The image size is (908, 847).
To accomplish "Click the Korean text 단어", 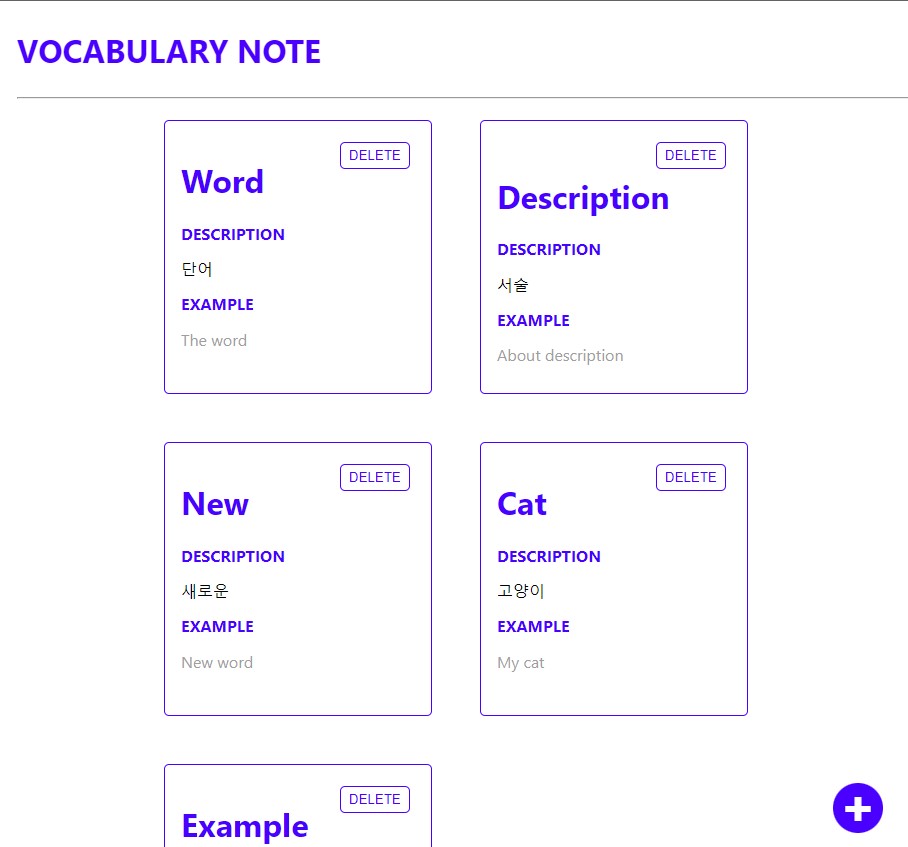I will pyautogui.click(x=198, y=269).
